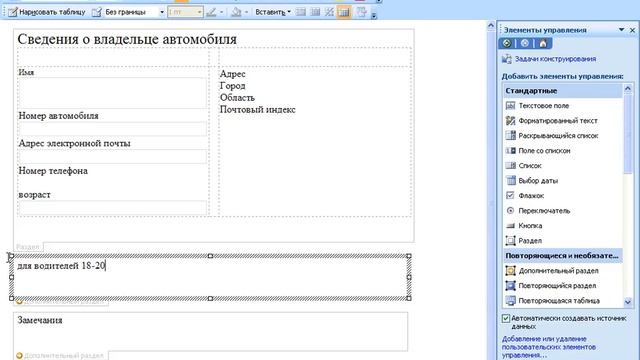Screen dimensions: 640x360
Task: Open the pen color dropdown arrow
Action: (x=222, y=12)
